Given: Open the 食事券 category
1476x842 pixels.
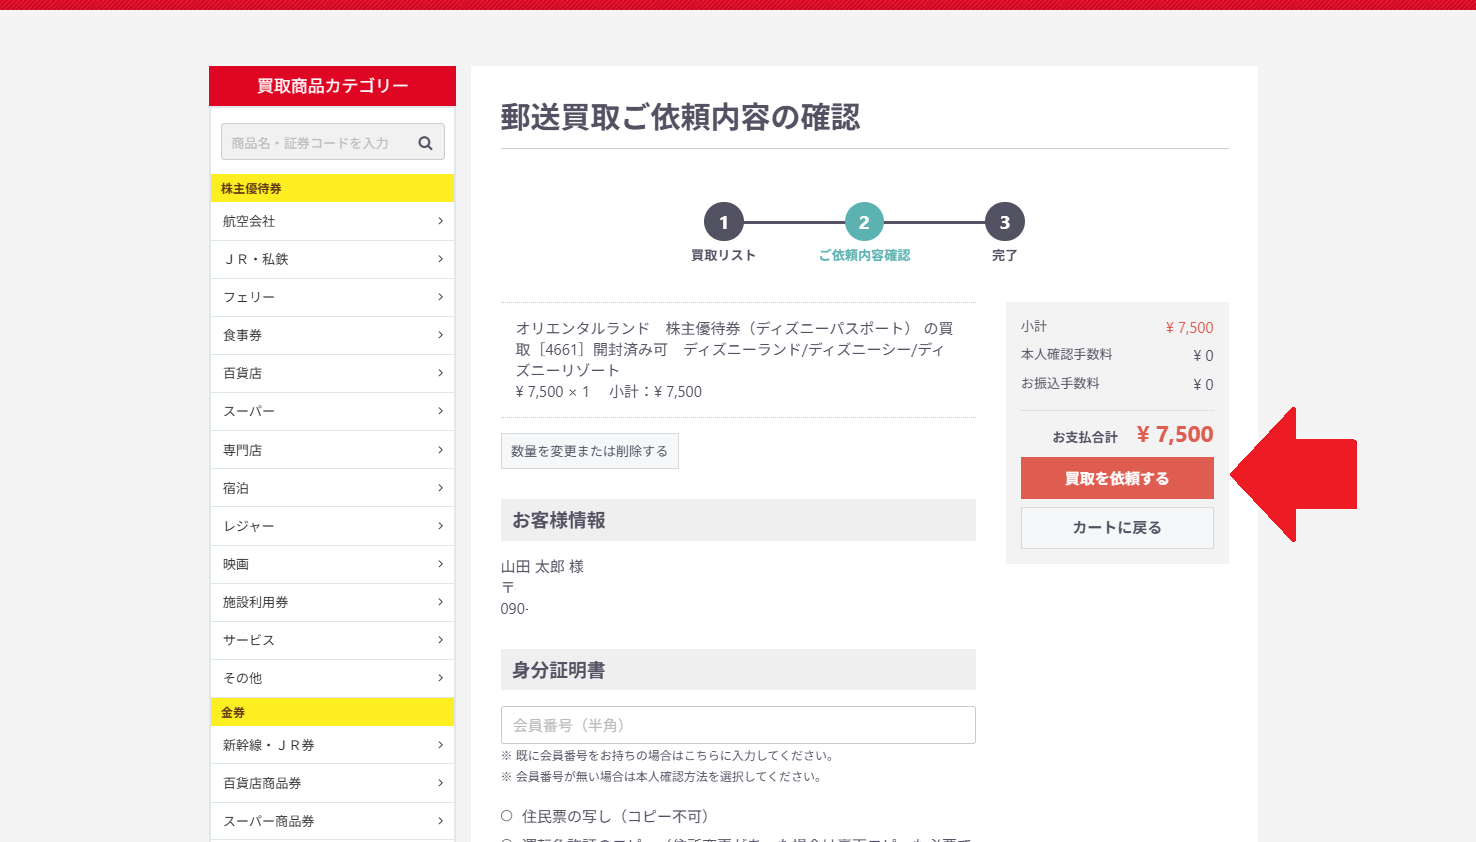Looking at the screenshot, I should point(333,335).
